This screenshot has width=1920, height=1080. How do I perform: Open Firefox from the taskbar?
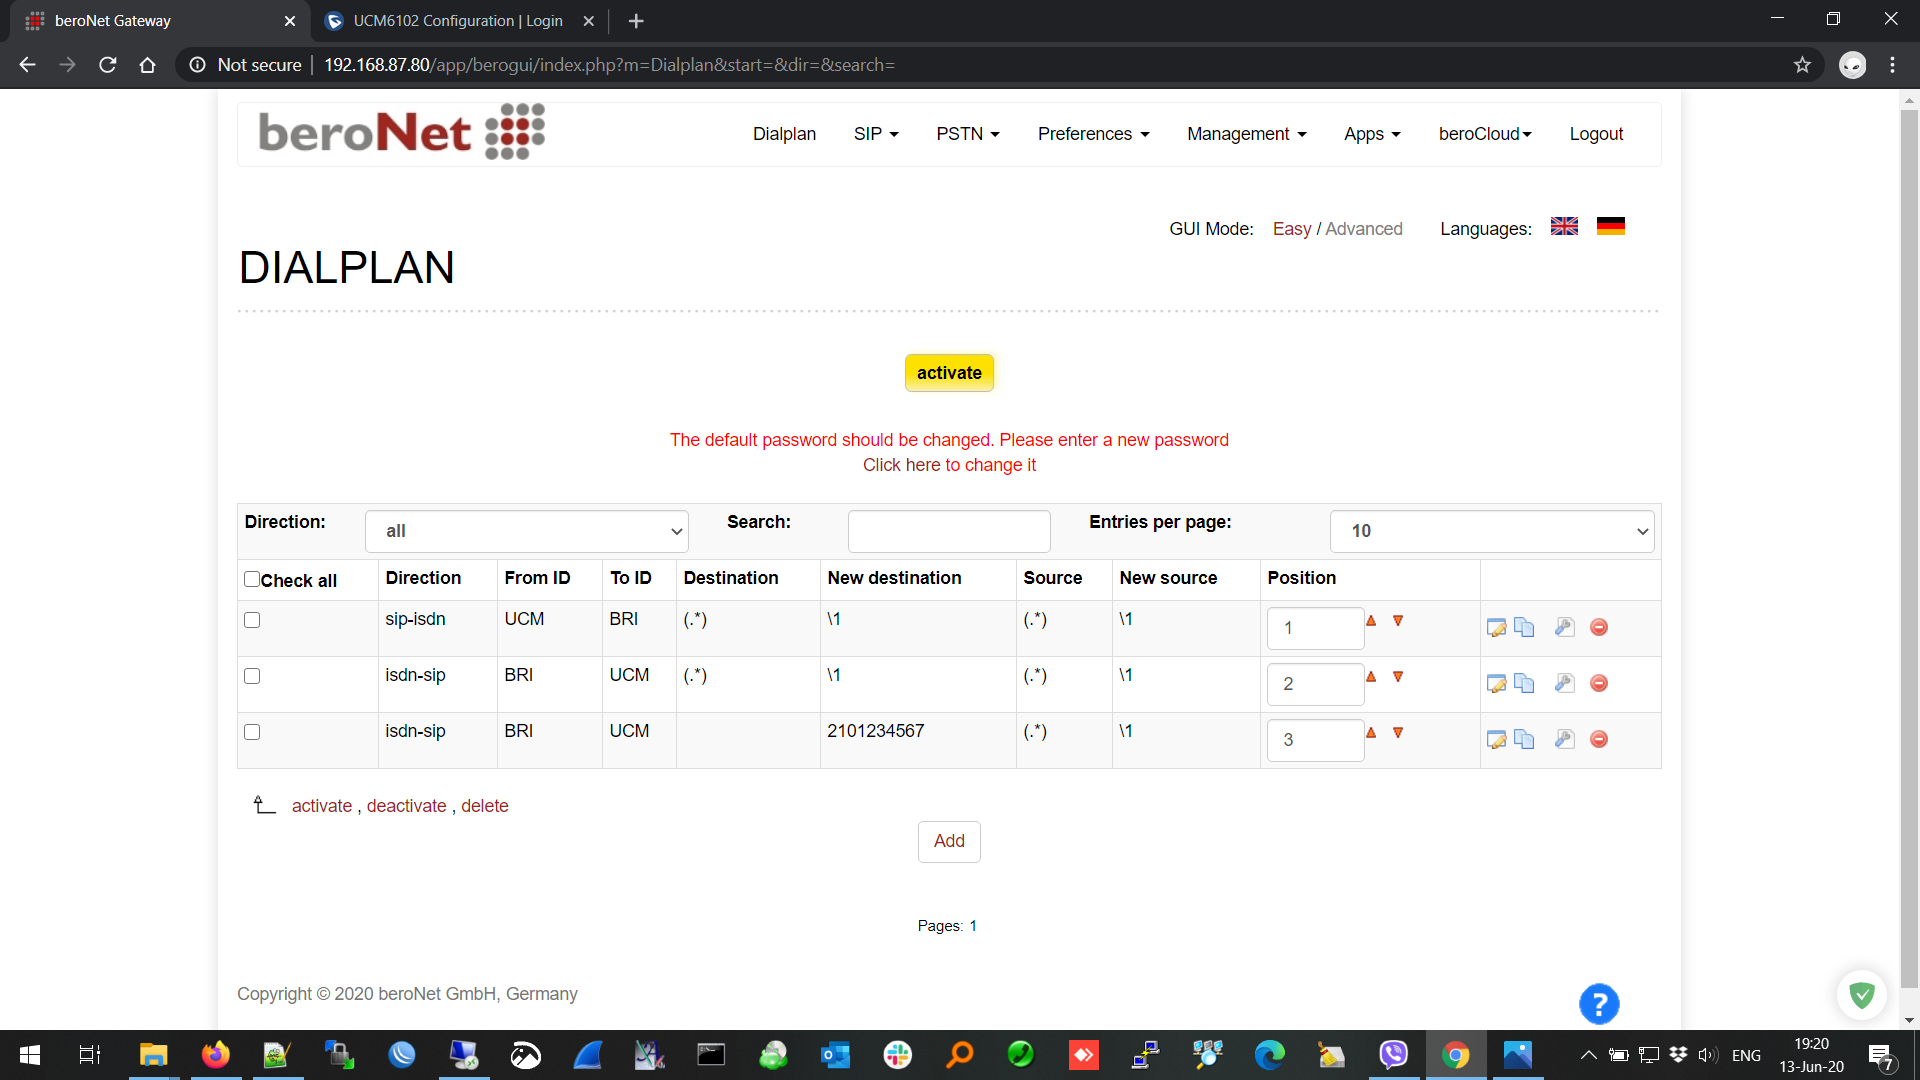tap(215, 1055)
